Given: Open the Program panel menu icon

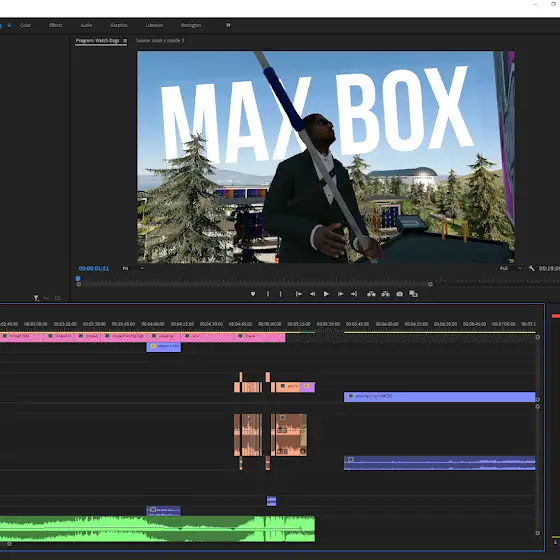Looking at the screenshot, I should point(125,41).
